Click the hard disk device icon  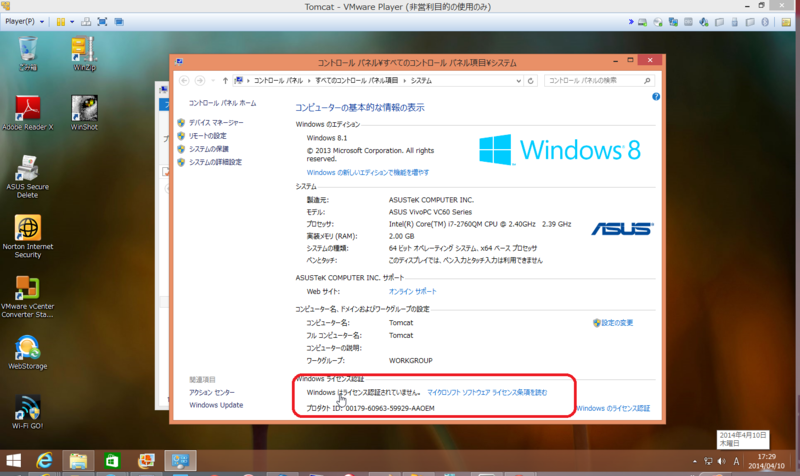(642, 22)
